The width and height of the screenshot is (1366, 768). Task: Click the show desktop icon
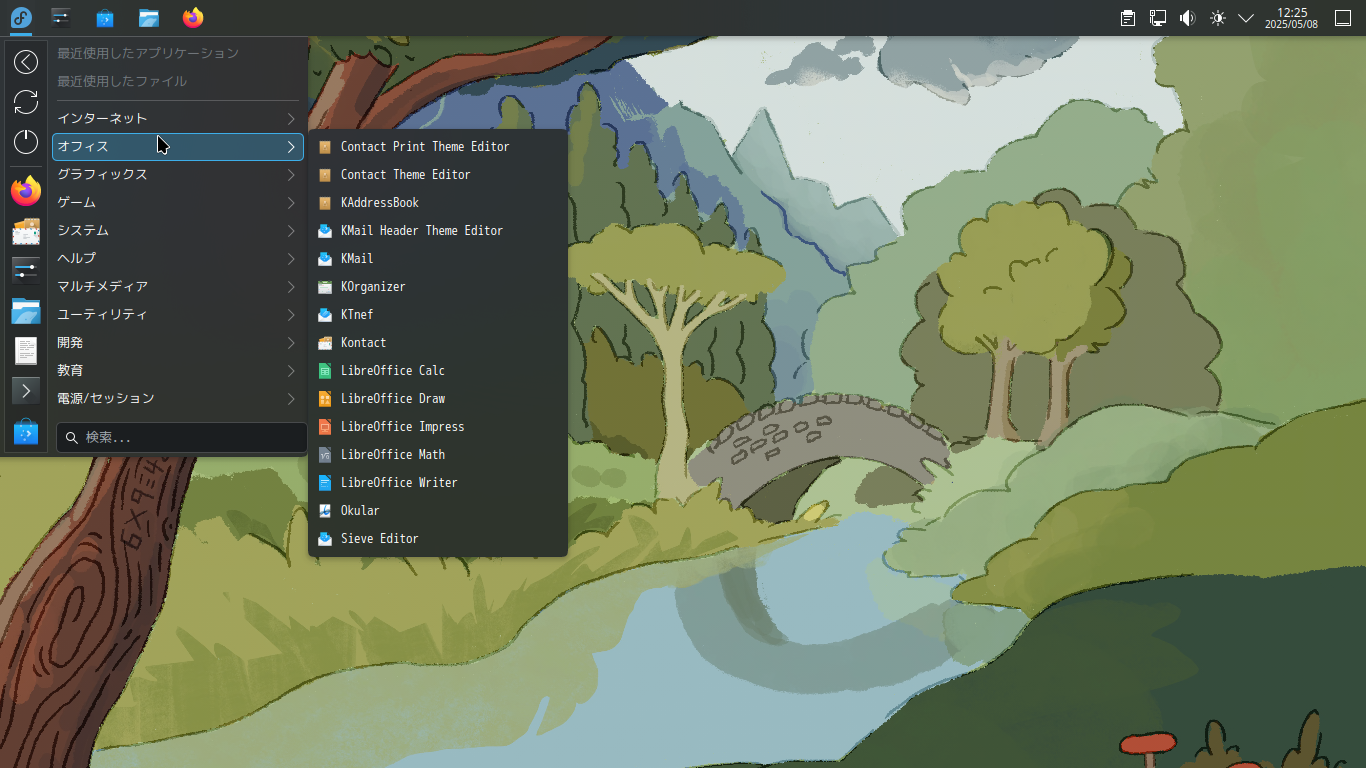pyautogui.click(x=1343, y=18)
